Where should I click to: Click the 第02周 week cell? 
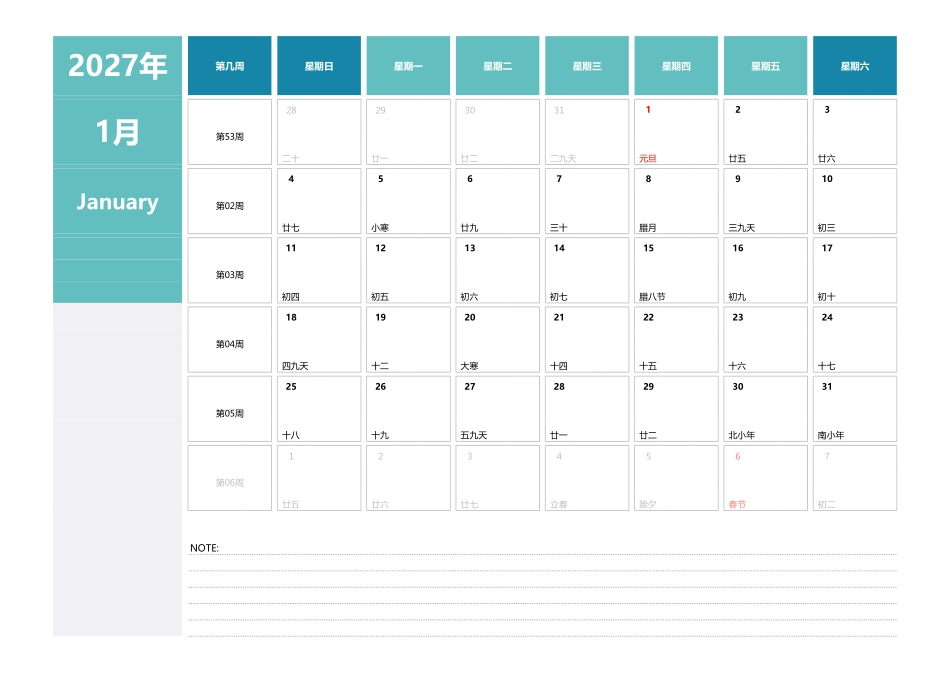point(230,201)
